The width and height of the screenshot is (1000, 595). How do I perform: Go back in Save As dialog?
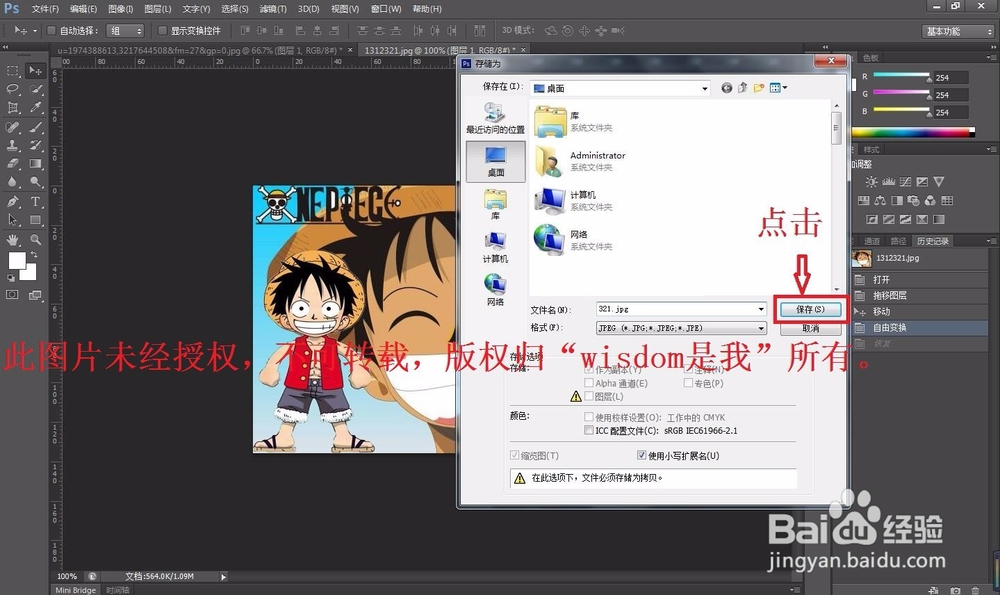point(726,88)
